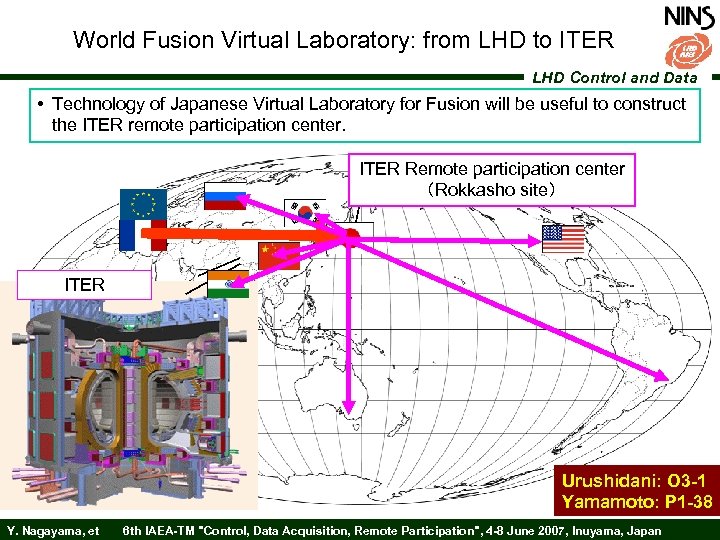720x540 pixels.
Task: Select the French flag
Action: 143,235
